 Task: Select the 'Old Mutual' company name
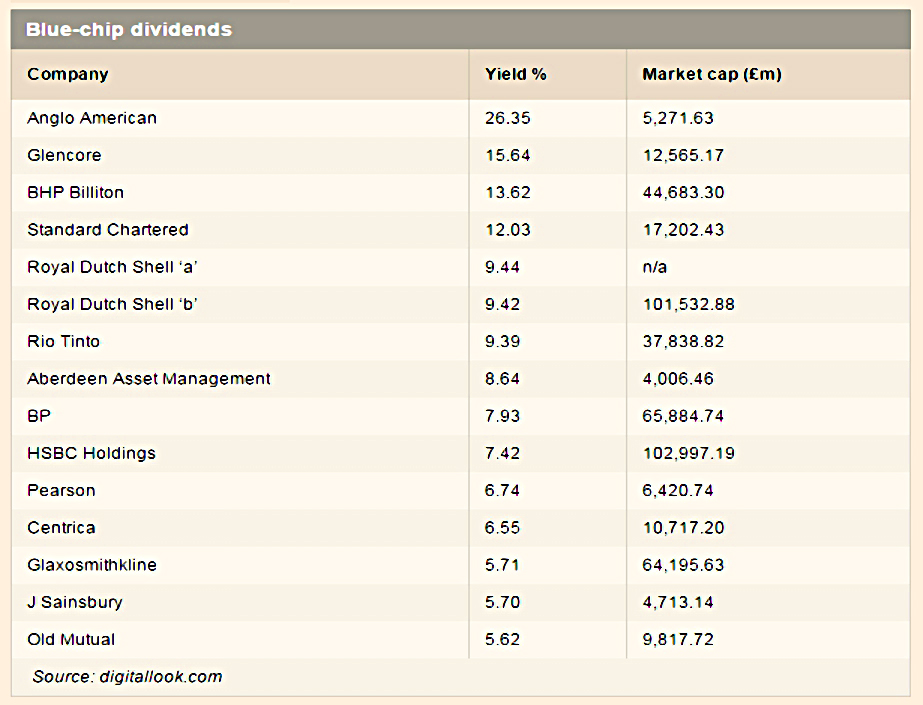(71, 639)
